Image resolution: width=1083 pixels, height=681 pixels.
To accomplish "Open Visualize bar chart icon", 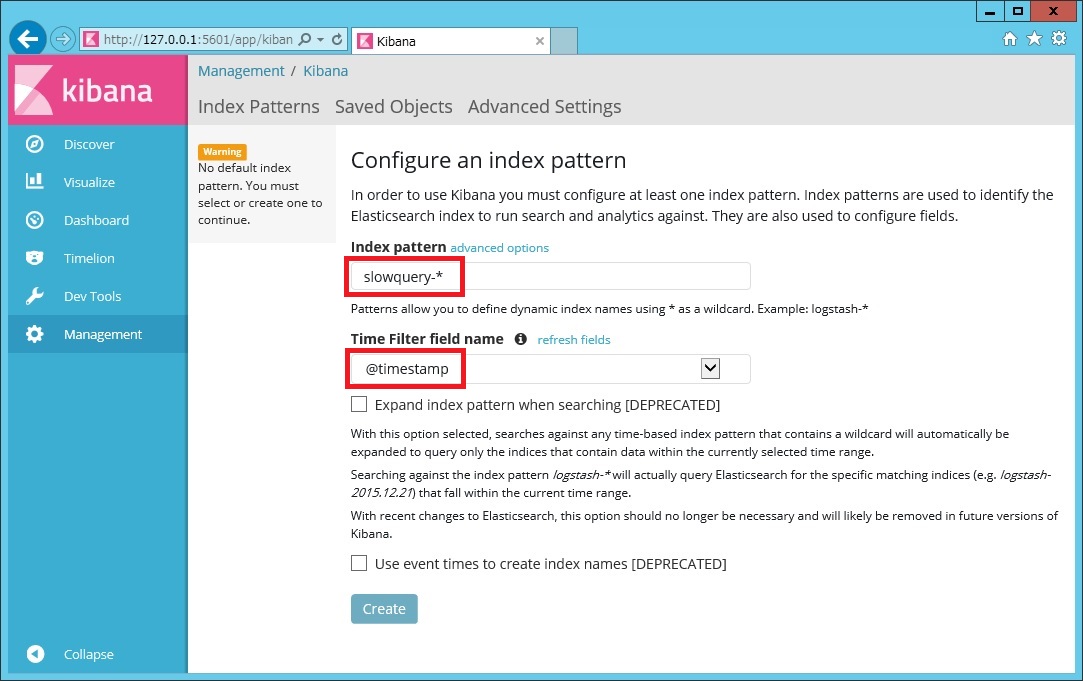I will tap(35, 182).
